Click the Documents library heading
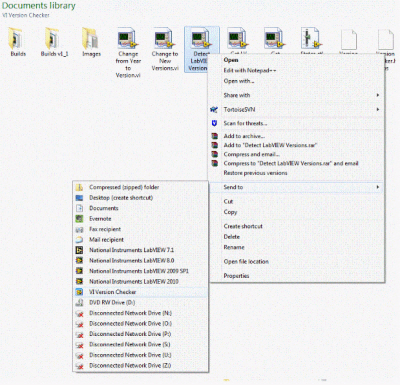The image size is (400, 385). coord(39,6)
